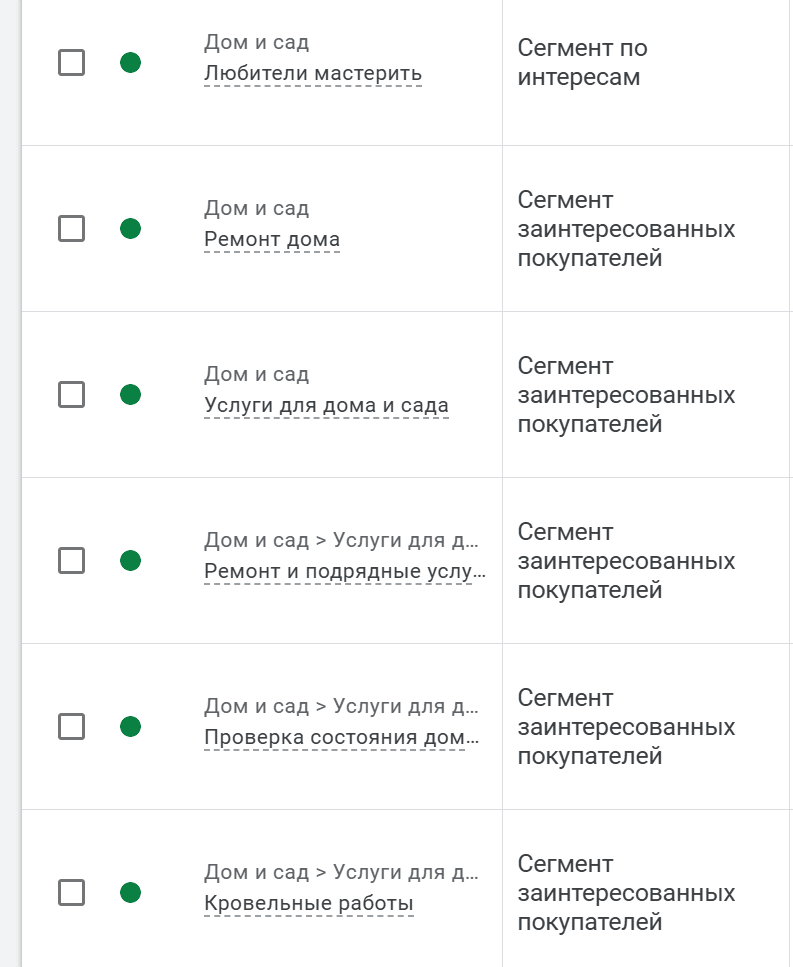Click segment type cell in Кровельные работы row
Image resolution: width=793 pixels, height=967 pixels.
[x=647, y=892]
